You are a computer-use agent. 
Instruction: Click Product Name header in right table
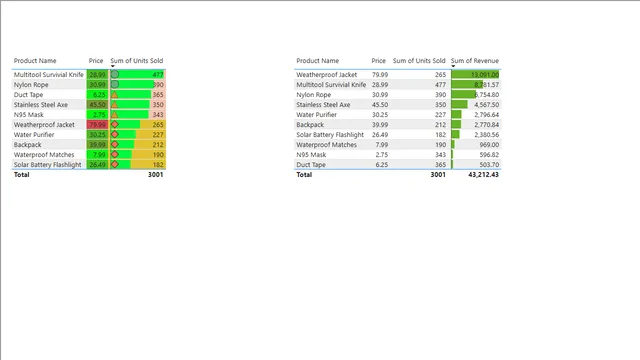point(318,61)
